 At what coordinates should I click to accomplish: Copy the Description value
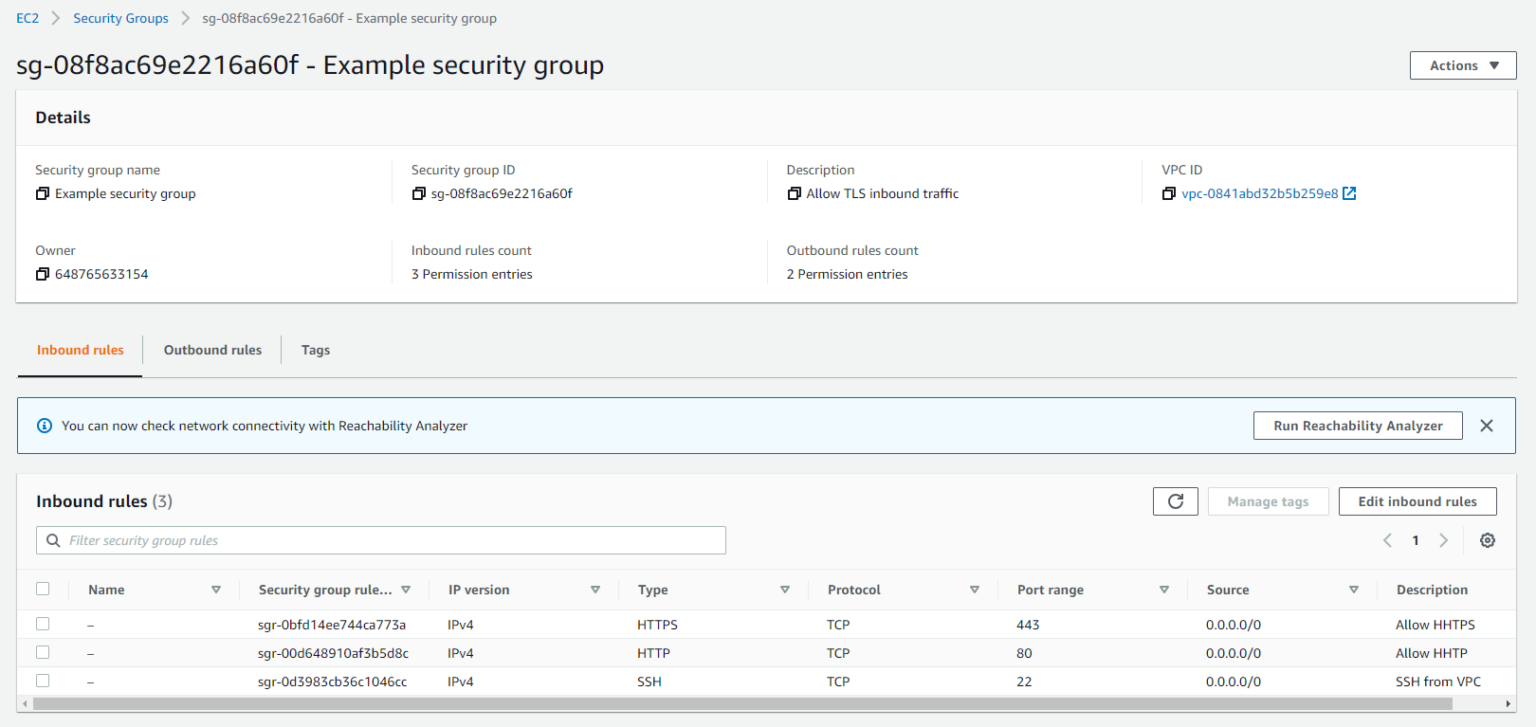791,193
